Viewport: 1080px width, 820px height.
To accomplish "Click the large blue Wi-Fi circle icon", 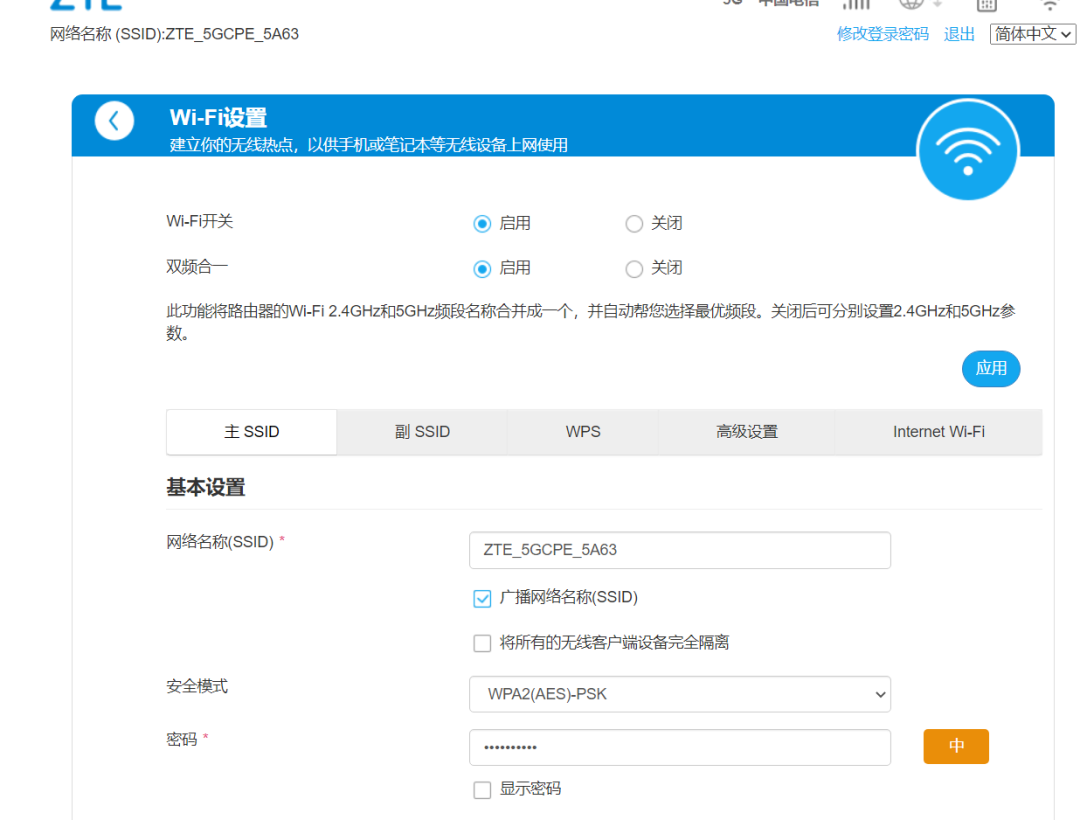I will (967, 149).
